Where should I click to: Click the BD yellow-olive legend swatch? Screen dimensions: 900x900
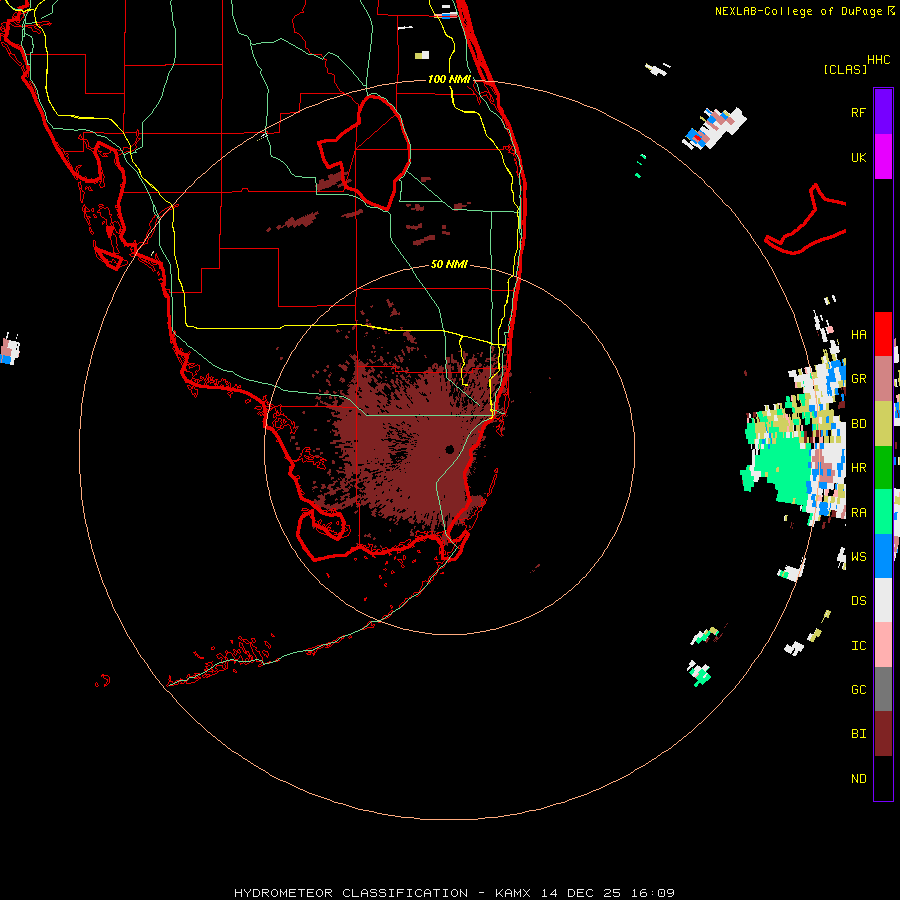[883, 424]
